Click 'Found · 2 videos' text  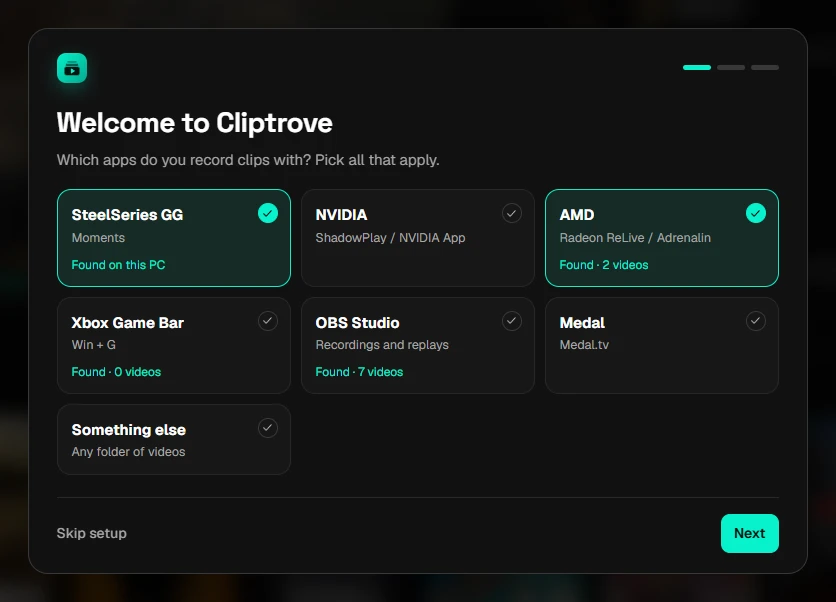click(x=604, y=265)
